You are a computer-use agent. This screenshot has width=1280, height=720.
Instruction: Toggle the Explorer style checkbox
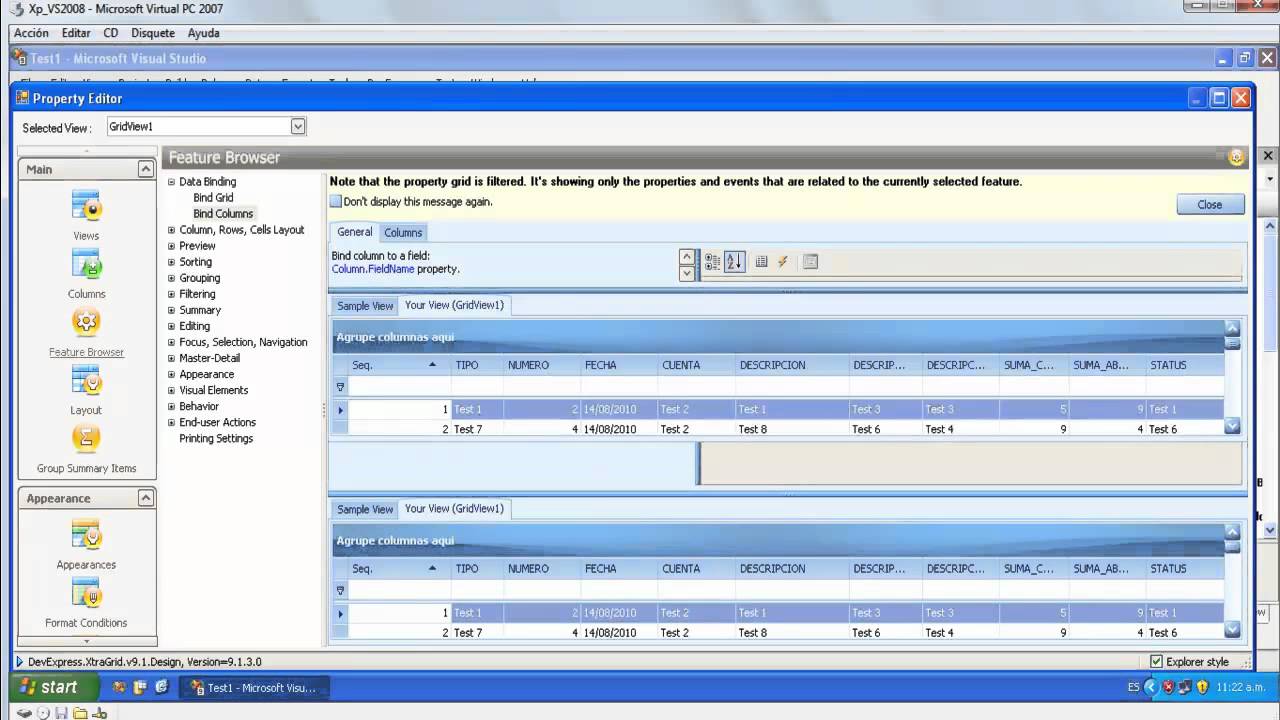point(1156,662)
